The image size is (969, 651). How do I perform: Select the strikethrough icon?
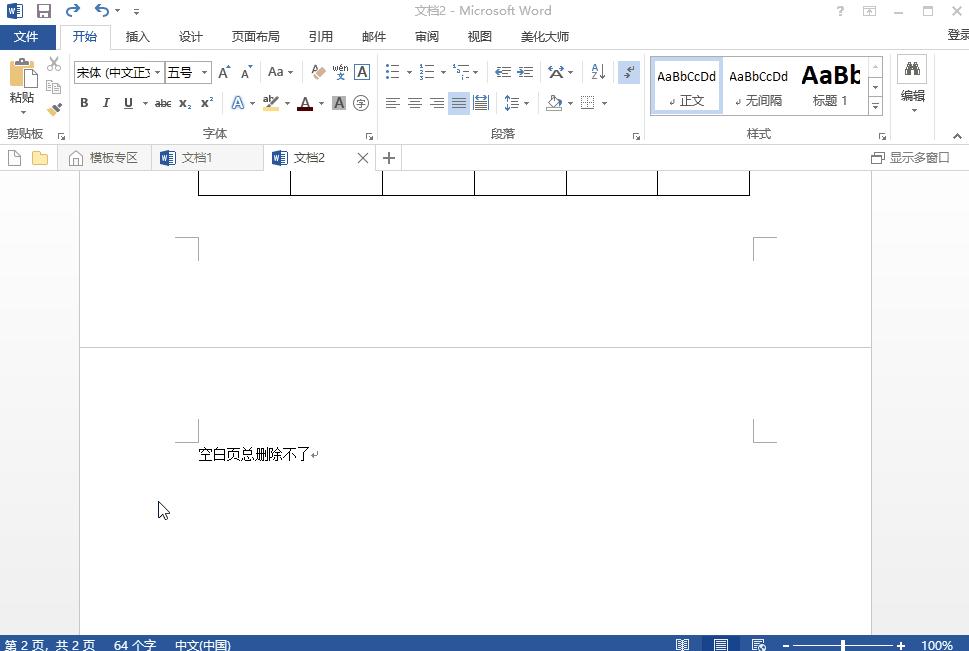click(x=162, y=102)
